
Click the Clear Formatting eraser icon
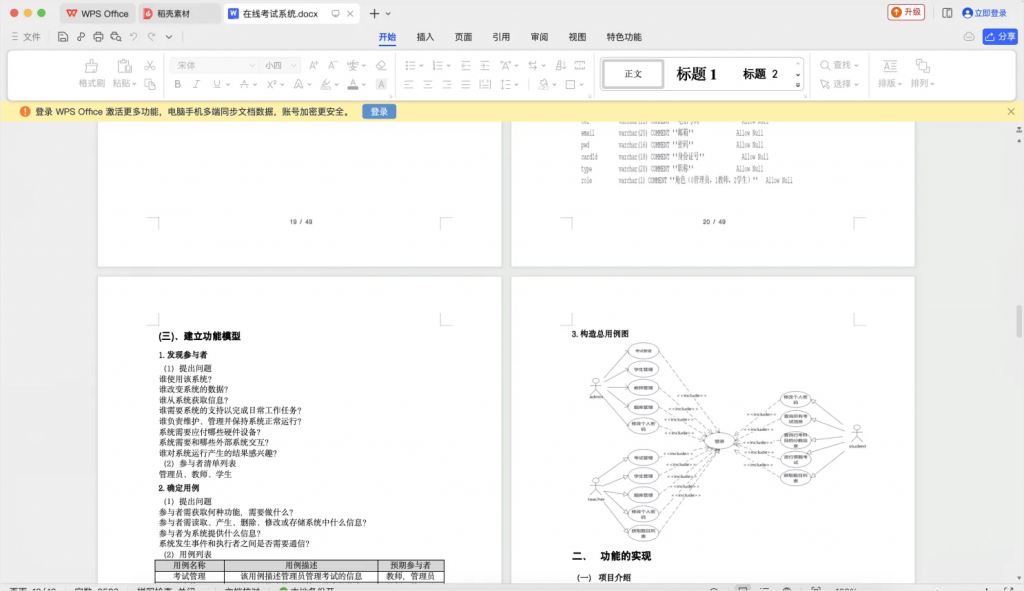[x=380, y=65]
